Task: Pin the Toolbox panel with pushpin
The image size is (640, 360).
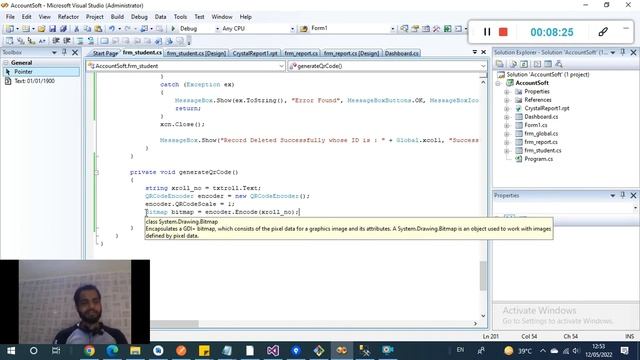Action: (x=64, y=52)
